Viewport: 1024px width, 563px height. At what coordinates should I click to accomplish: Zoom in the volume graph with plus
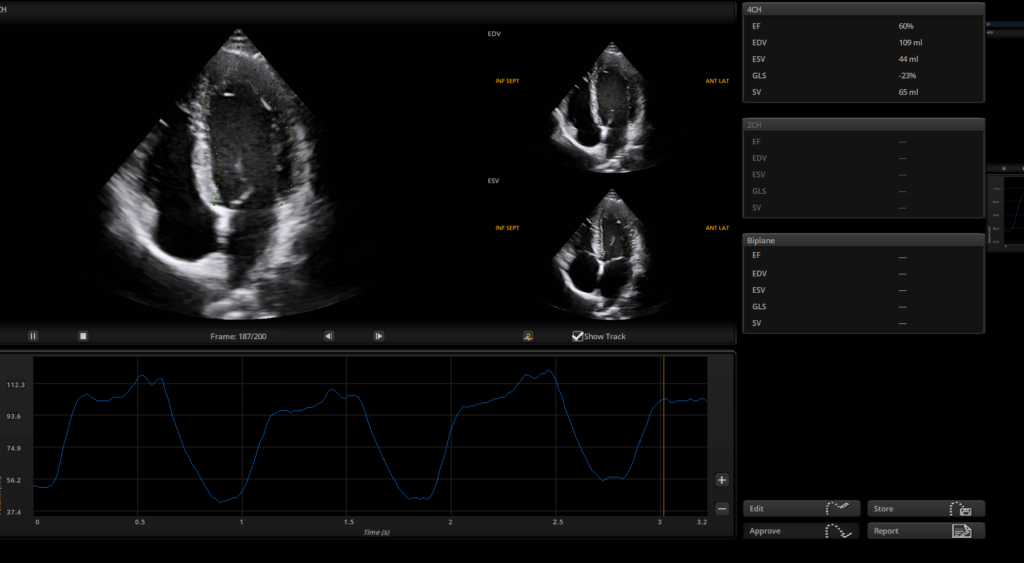tap(722, 480)
